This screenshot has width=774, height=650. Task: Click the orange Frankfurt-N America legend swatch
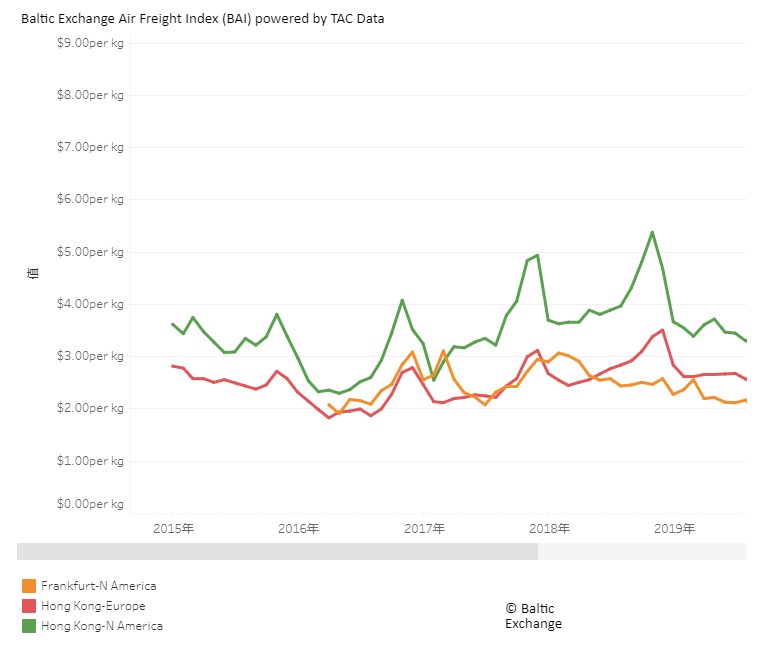coord(28,586)
